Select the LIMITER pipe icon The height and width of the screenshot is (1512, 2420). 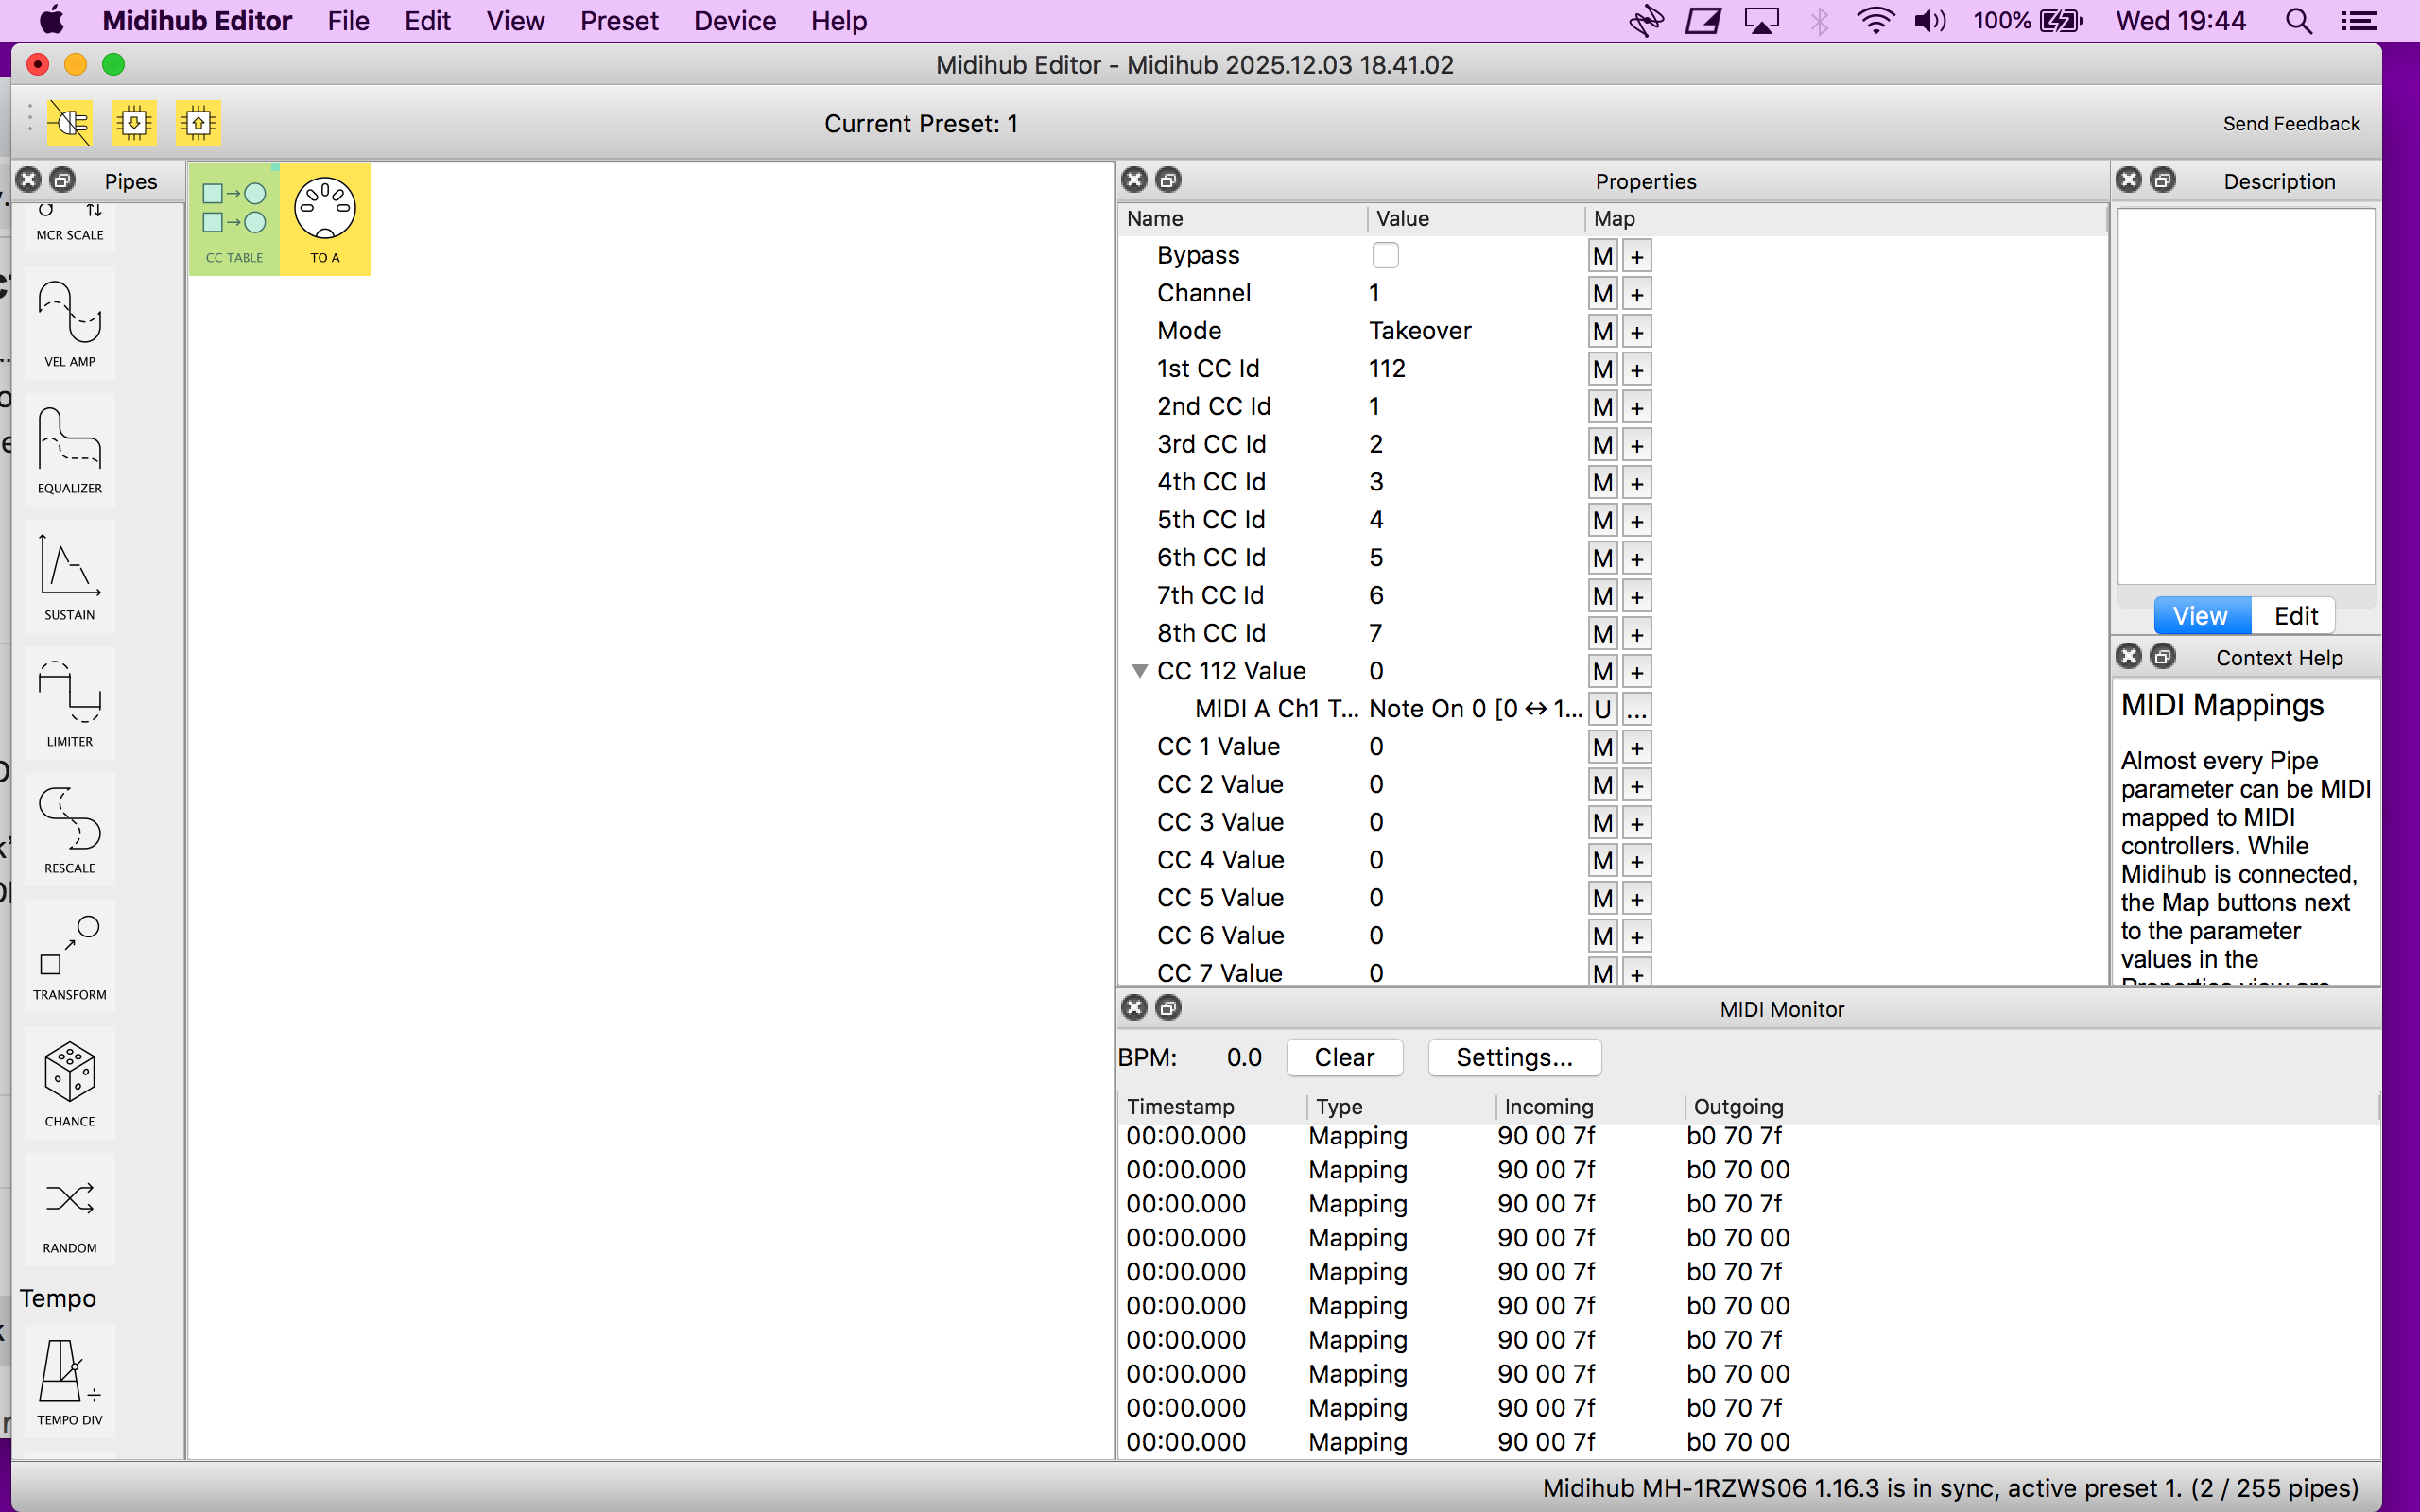pos(70,703)
